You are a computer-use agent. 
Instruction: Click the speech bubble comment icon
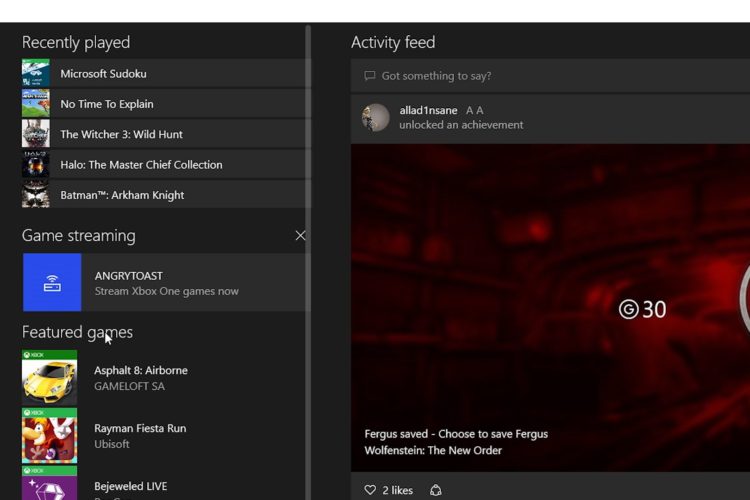coord(369,76)
